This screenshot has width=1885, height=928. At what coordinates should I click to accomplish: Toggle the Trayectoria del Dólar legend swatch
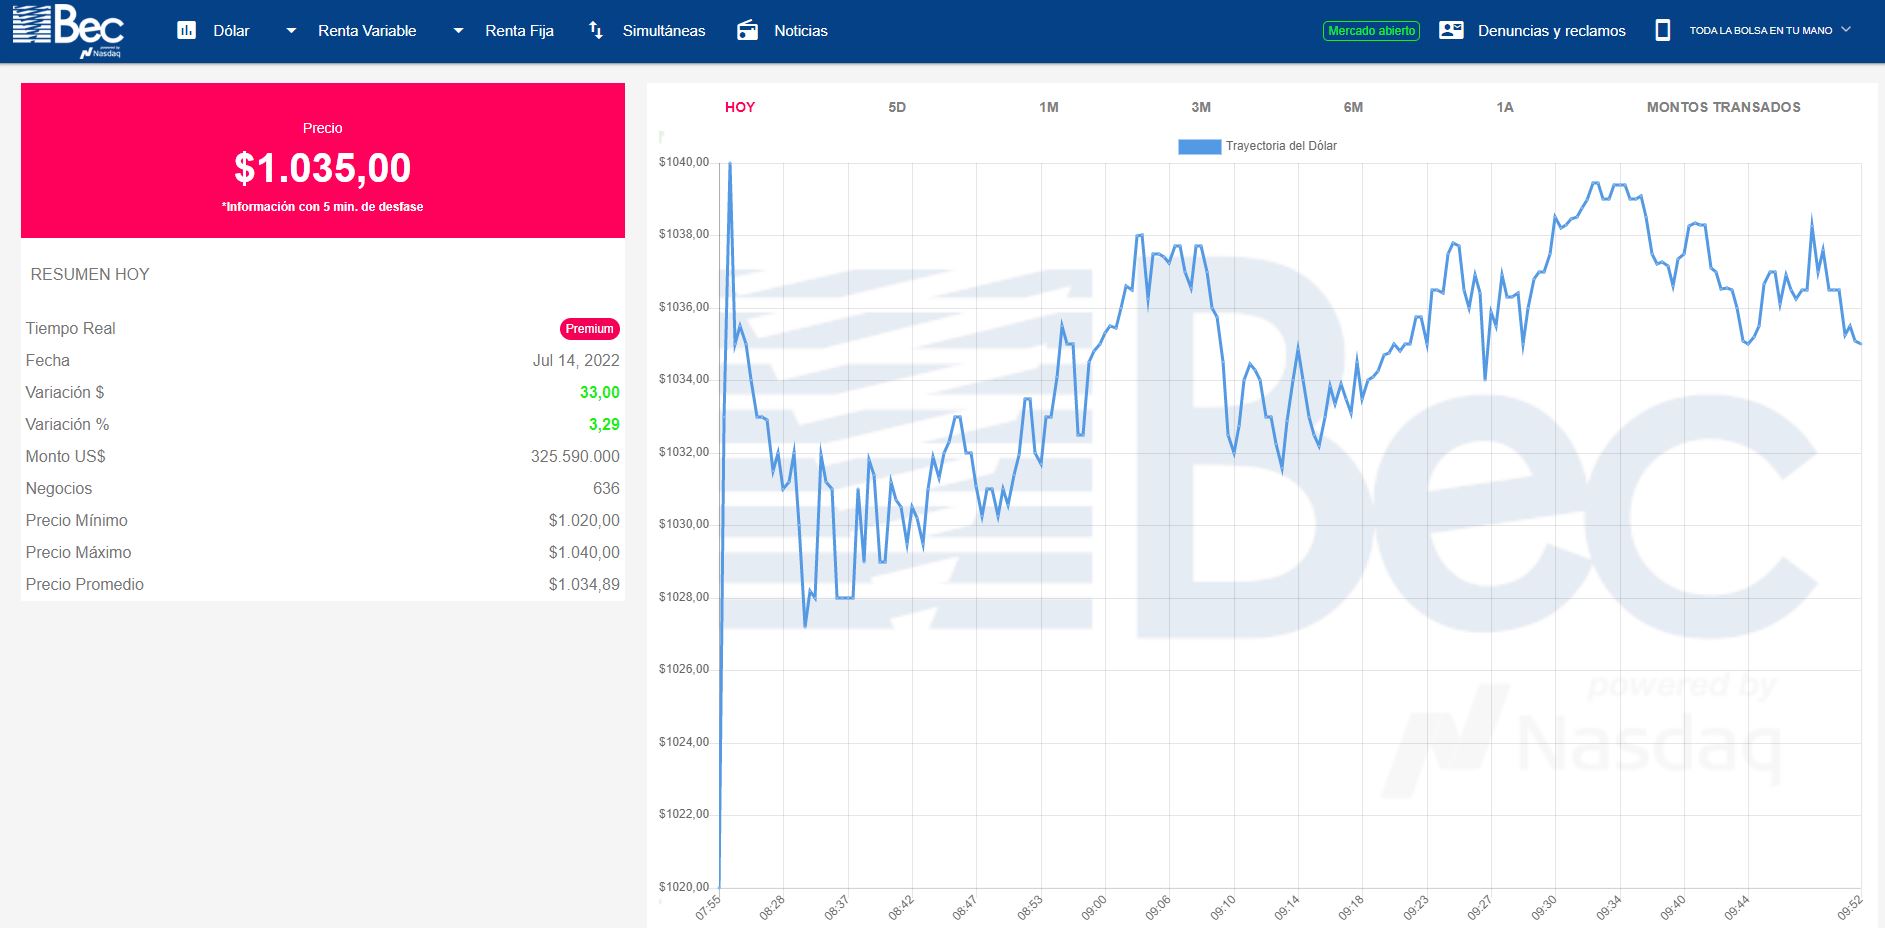pos(1199,146)
